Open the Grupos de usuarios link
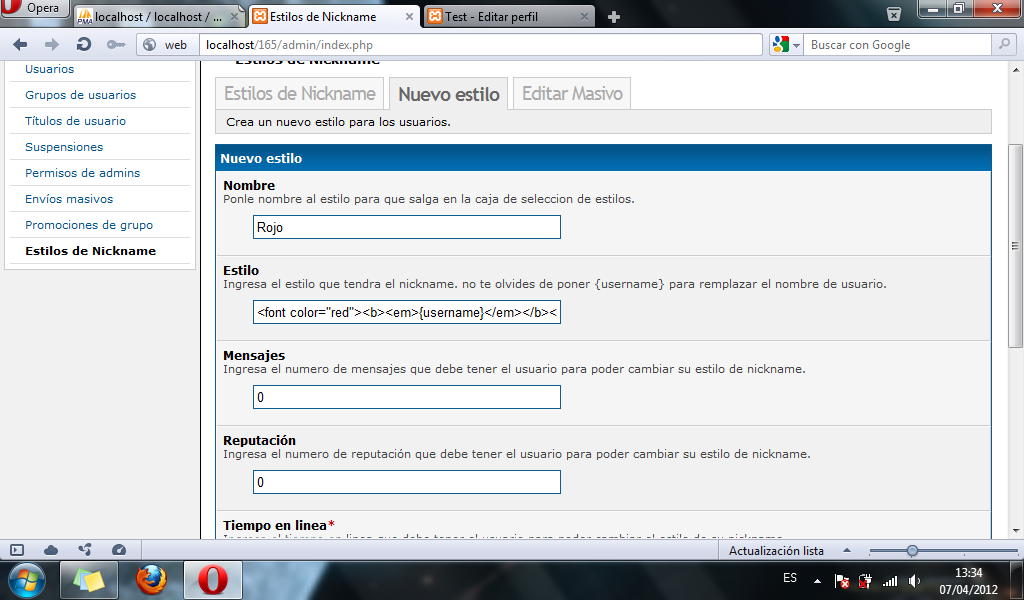Image resolution: width=1024 pixels, height=600 pixels. (80, 95)
